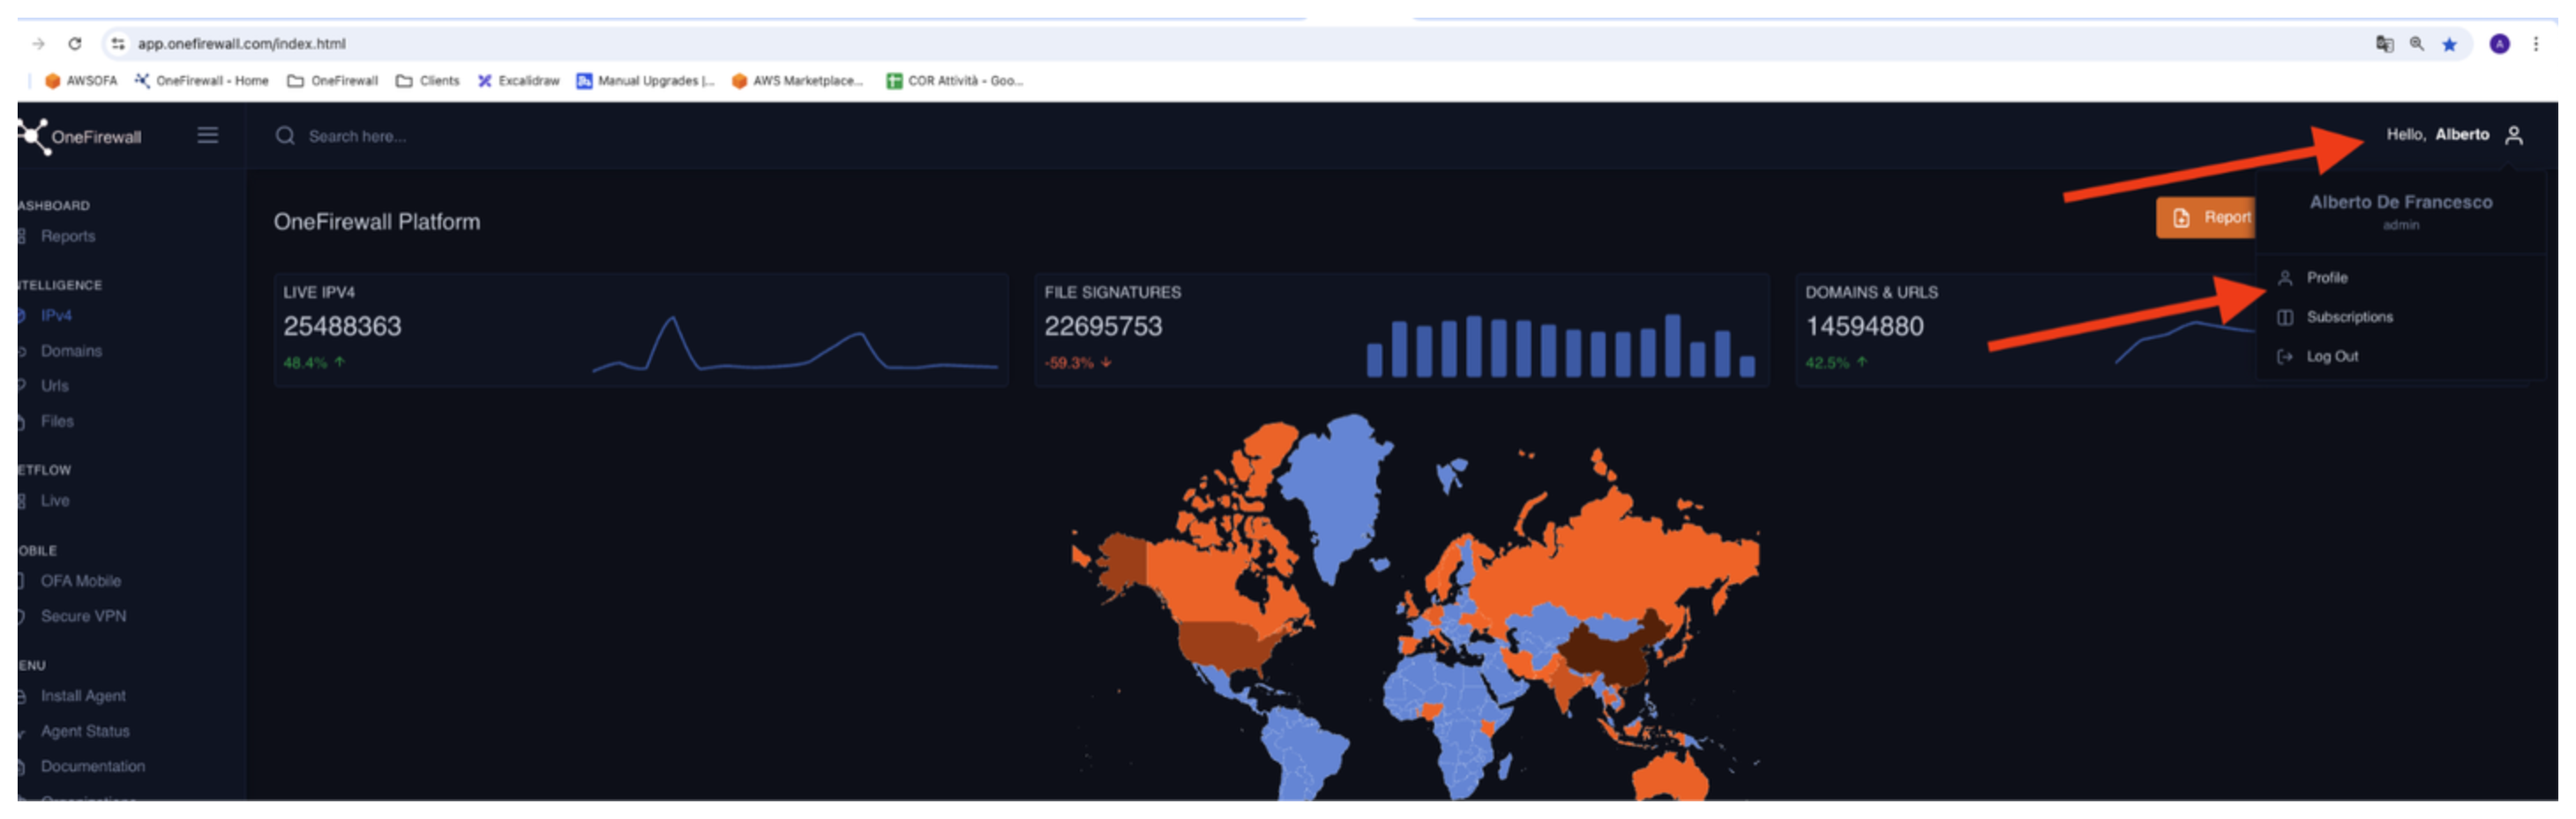
Task: Select Log Out from user dropdown
Action: click(2332, 357)
